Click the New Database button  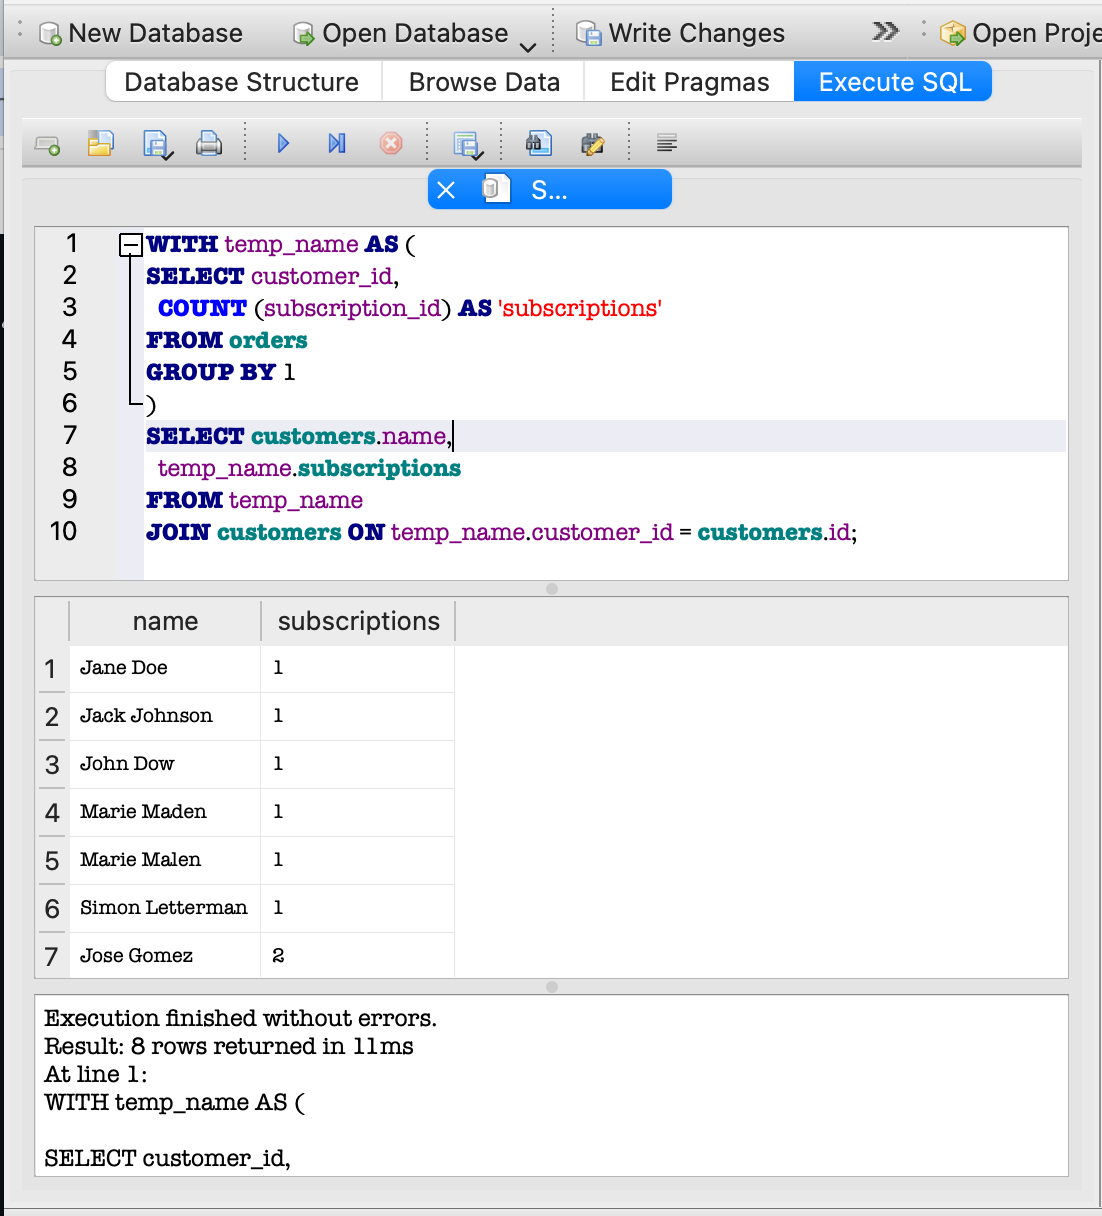point(140,33)
